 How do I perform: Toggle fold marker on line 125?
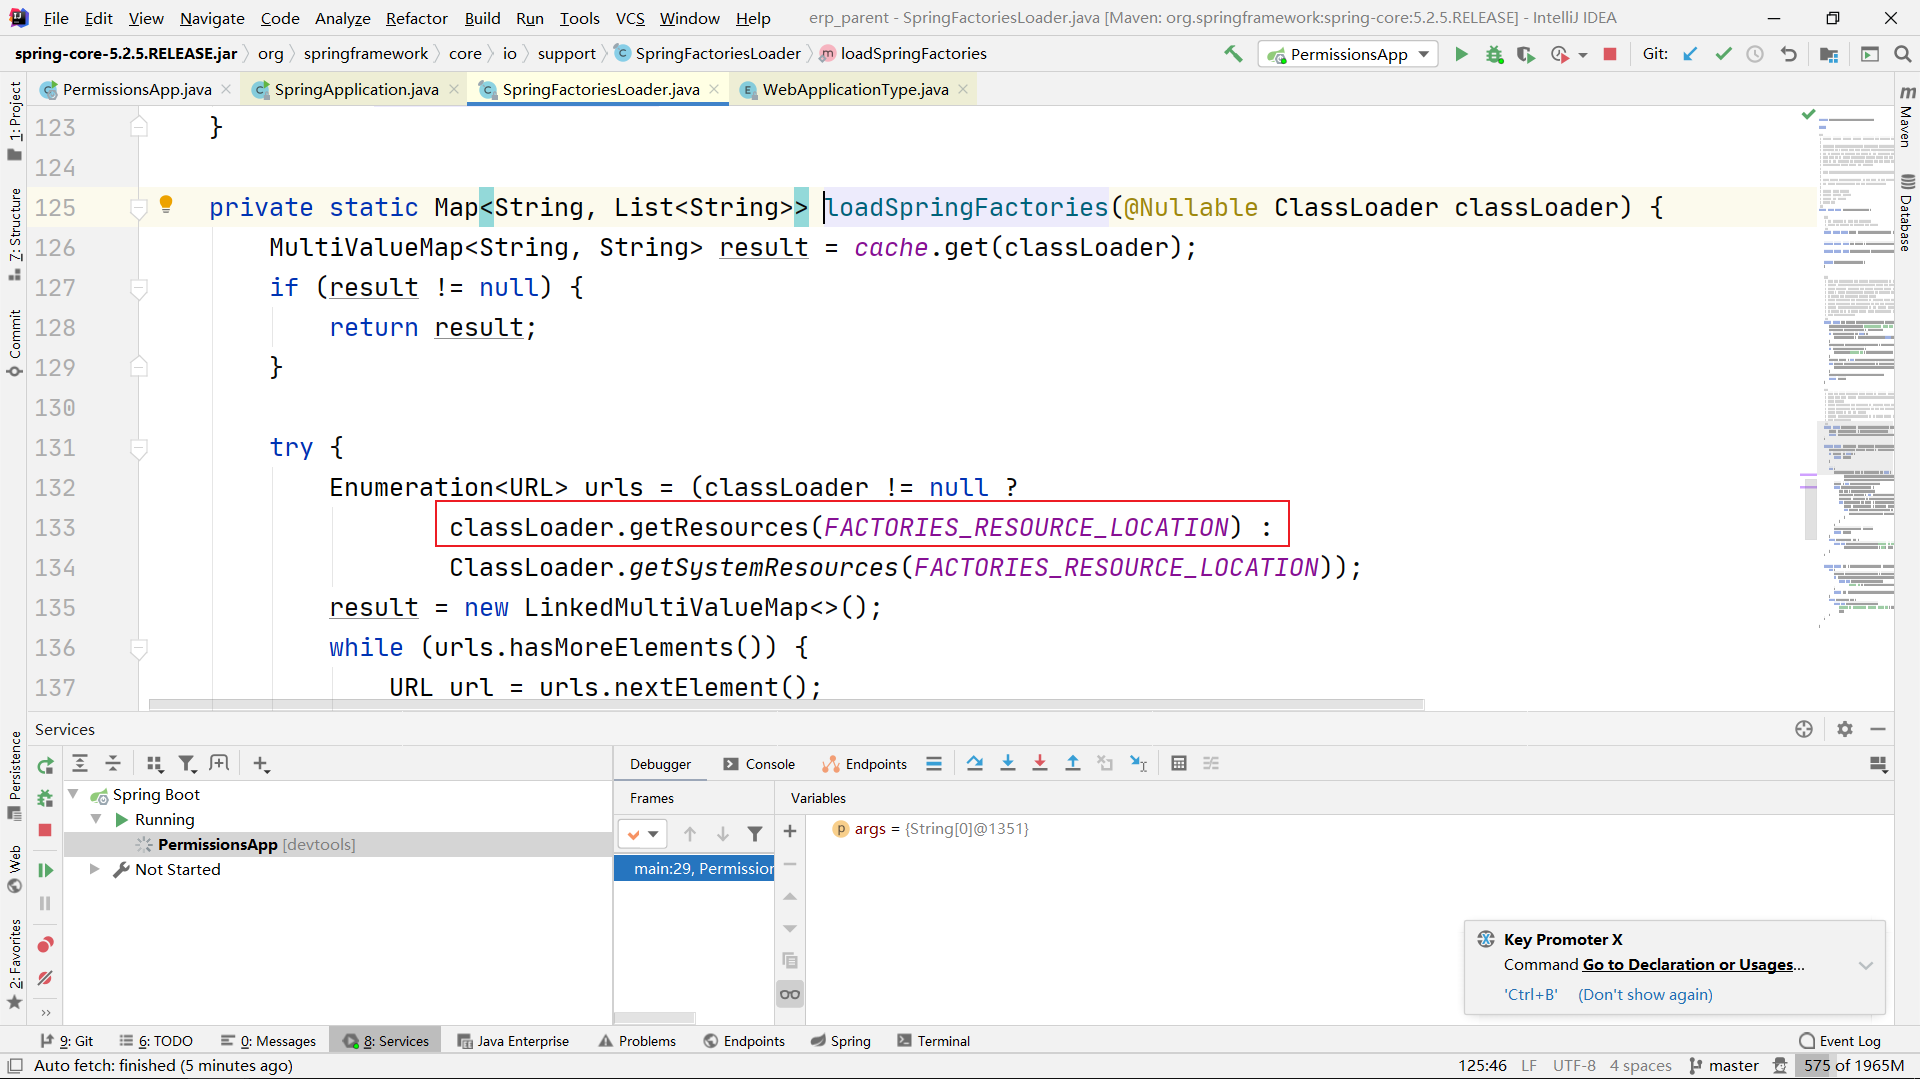[139, 208]
